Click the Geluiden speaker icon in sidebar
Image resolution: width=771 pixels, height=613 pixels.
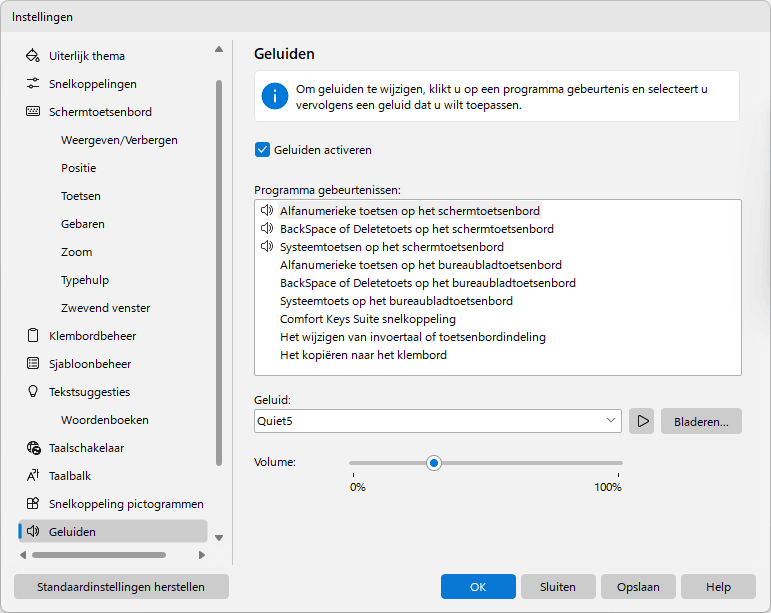pyautogui.click(x=33, y=531)
